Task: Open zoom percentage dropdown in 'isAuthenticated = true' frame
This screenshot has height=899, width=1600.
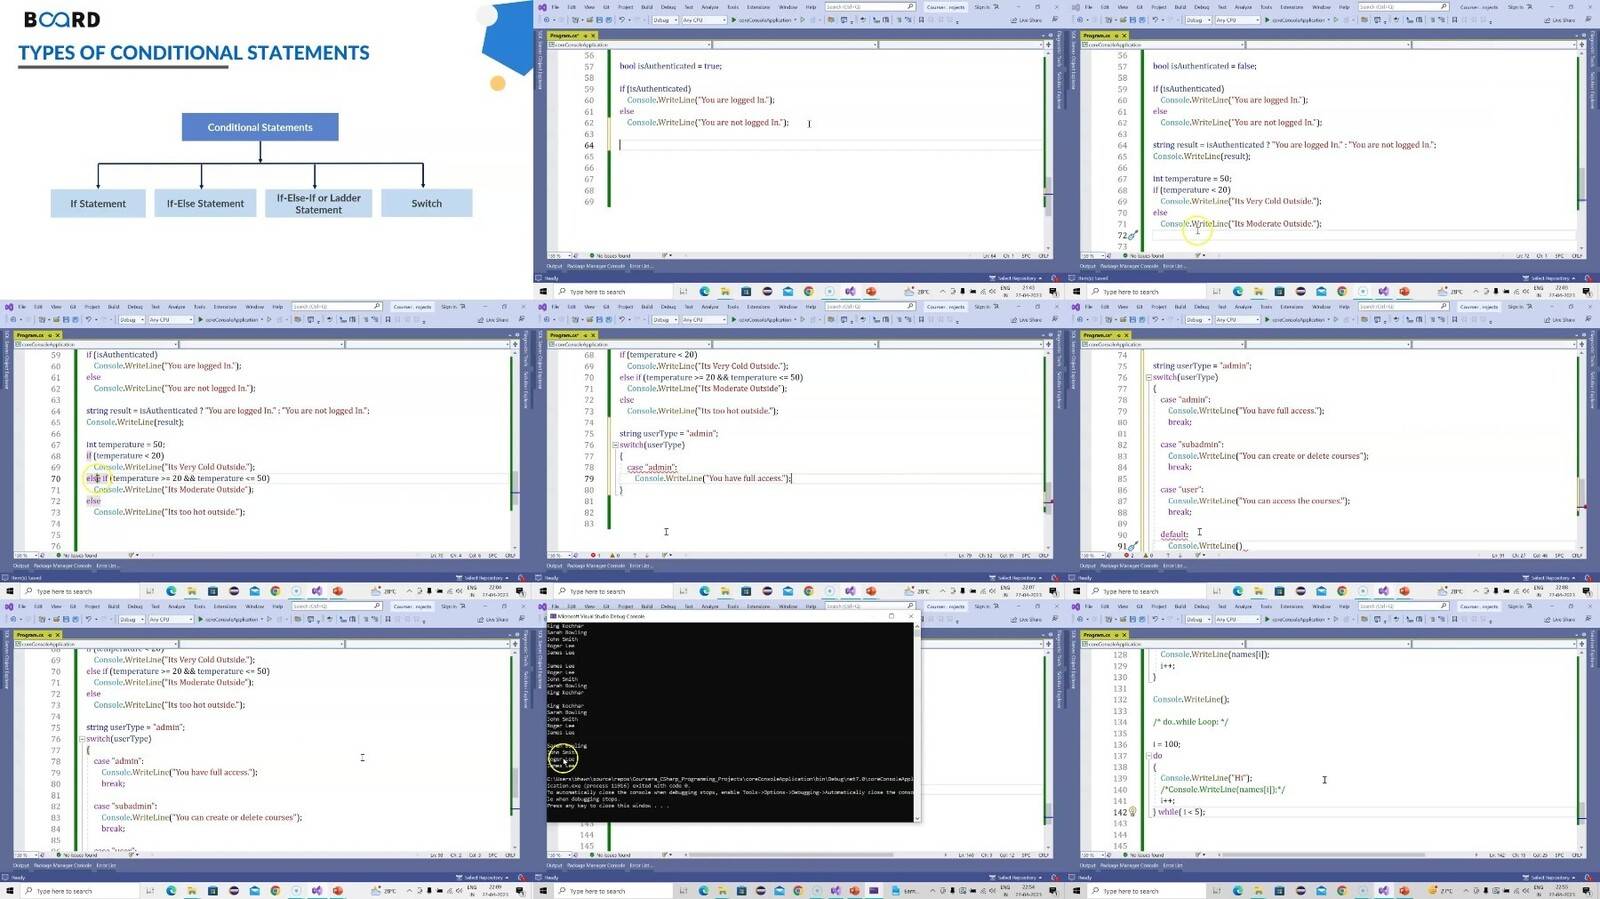Action: coord(560,256)
